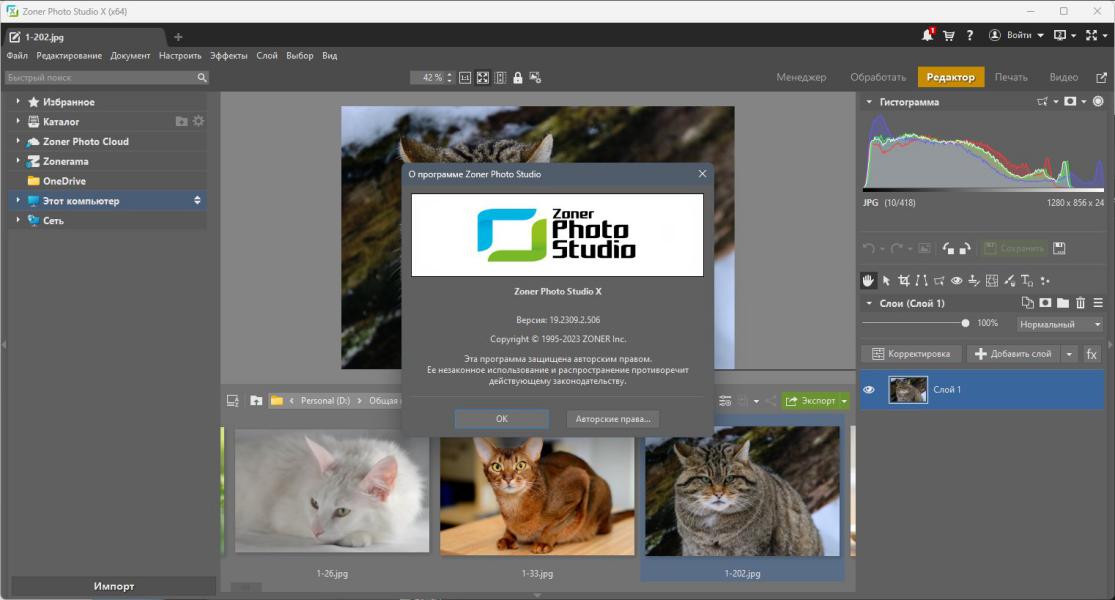Select the Crop tool

point(904,281)
